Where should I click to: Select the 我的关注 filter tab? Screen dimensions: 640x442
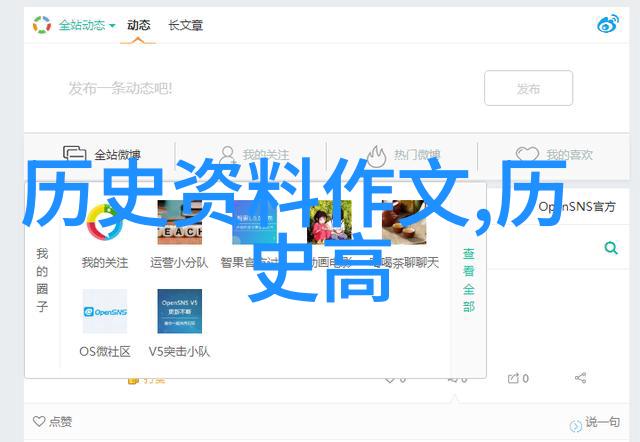click(x=255, y=155)
